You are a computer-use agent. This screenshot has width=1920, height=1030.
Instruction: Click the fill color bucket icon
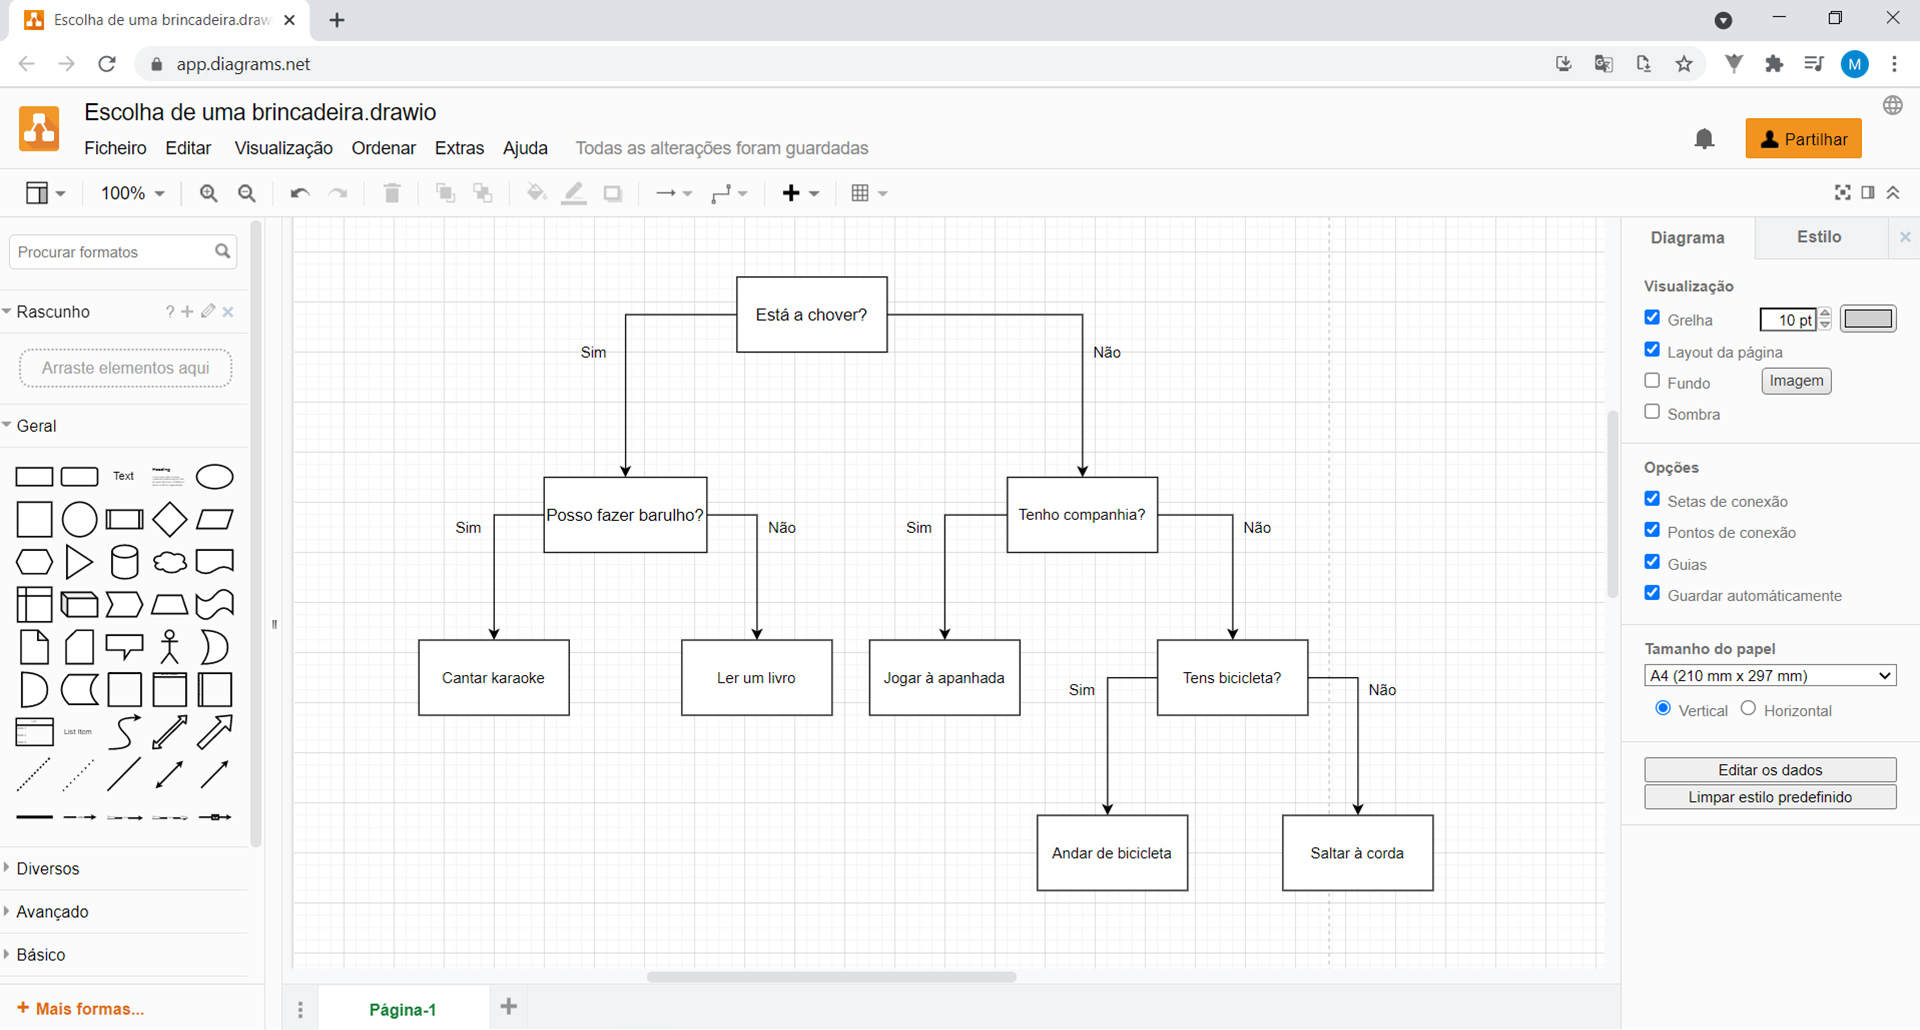coord(536,193)
